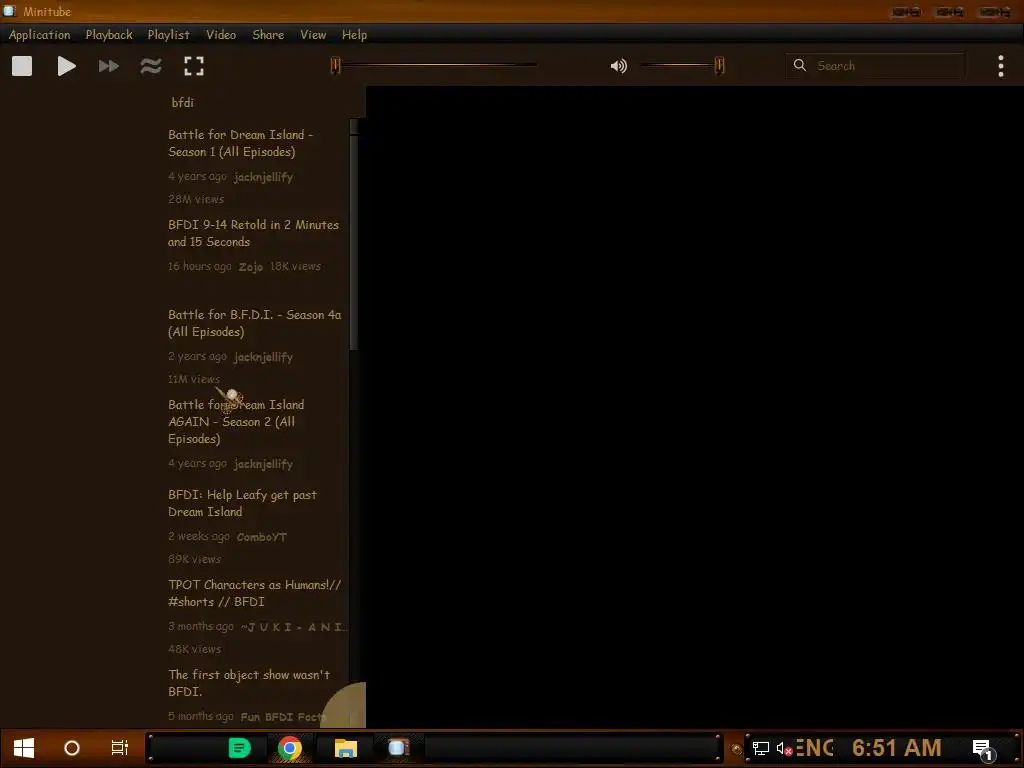The height and width of the screenshot is (768, 1024).
Task: Open the Windows Start menu
Action: [24, 748]
